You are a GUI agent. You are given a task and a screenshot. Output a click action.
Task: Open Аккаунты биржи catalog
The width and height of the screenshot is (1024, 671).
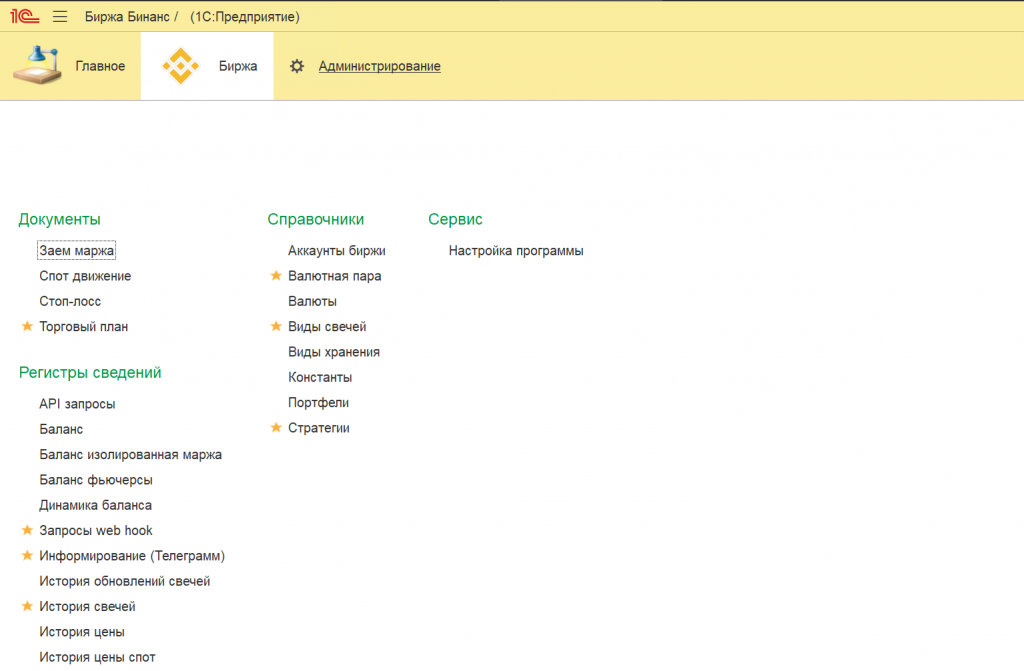pos(337,251)
